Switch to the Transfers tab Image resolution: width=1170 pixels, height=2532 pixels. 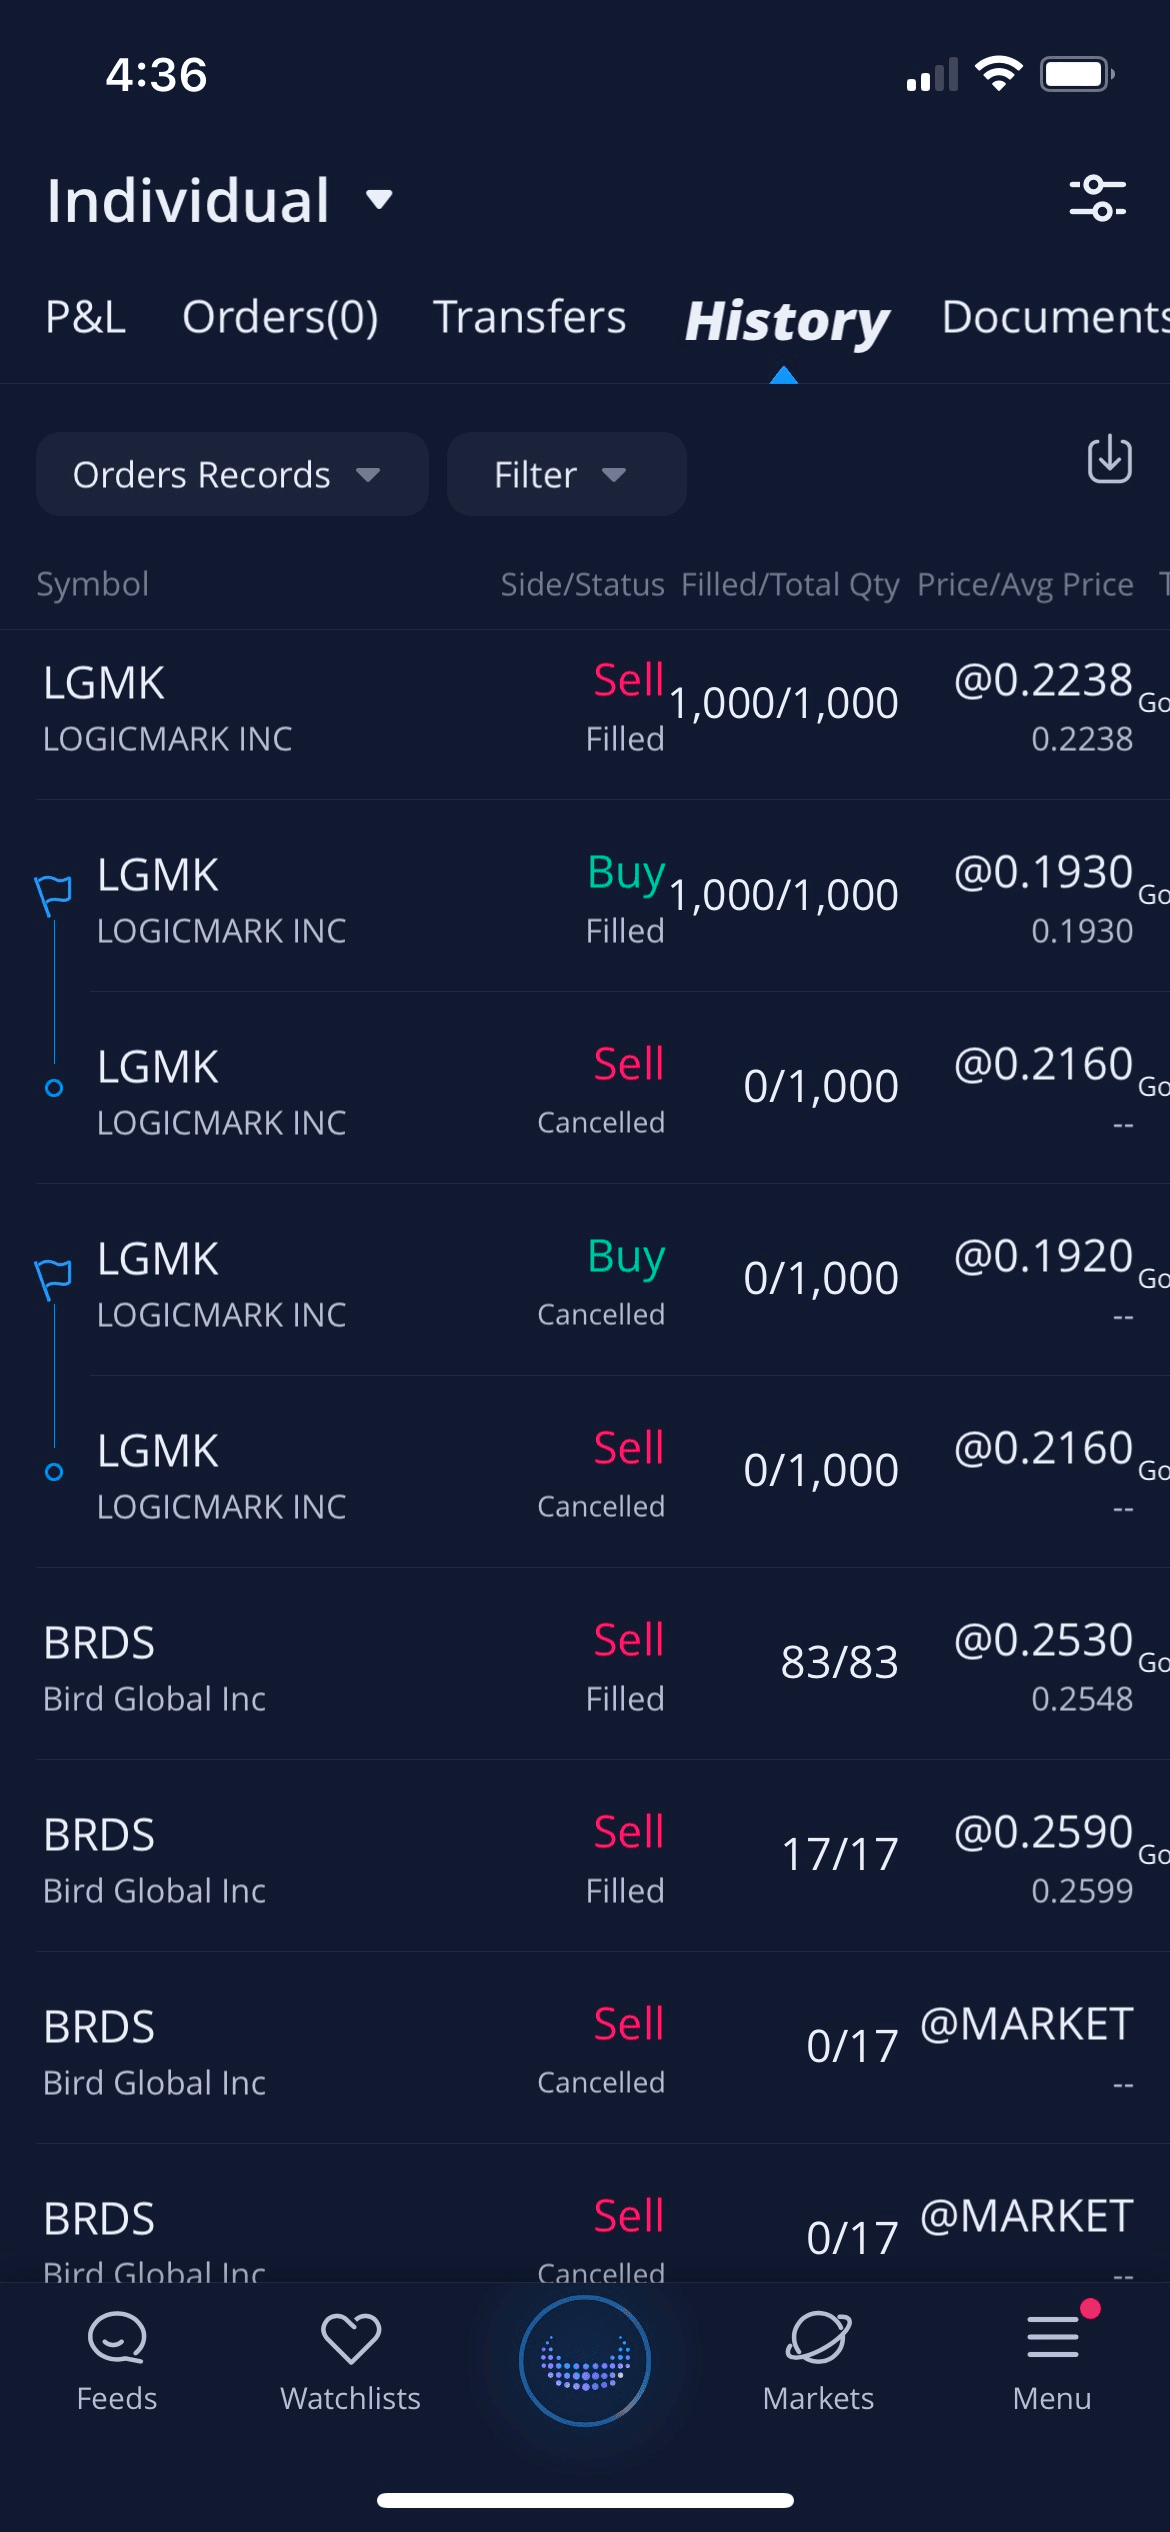tap(529, 317)
